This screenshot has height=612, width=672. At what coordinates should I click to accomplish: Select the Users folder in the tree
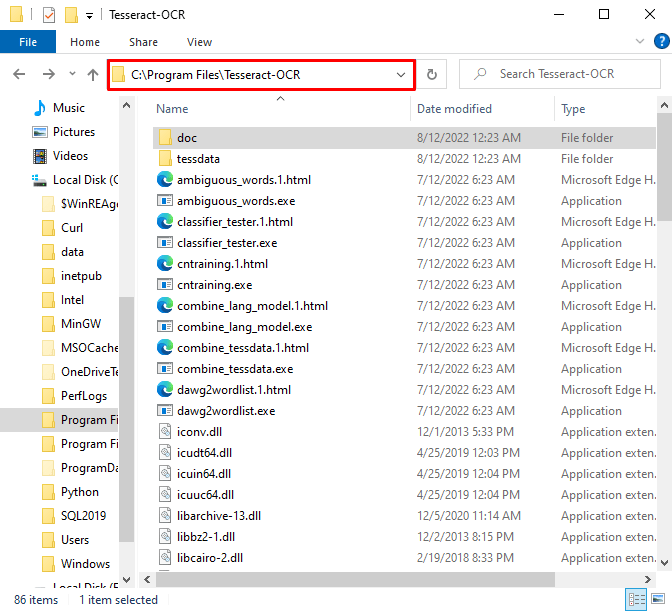75,540
